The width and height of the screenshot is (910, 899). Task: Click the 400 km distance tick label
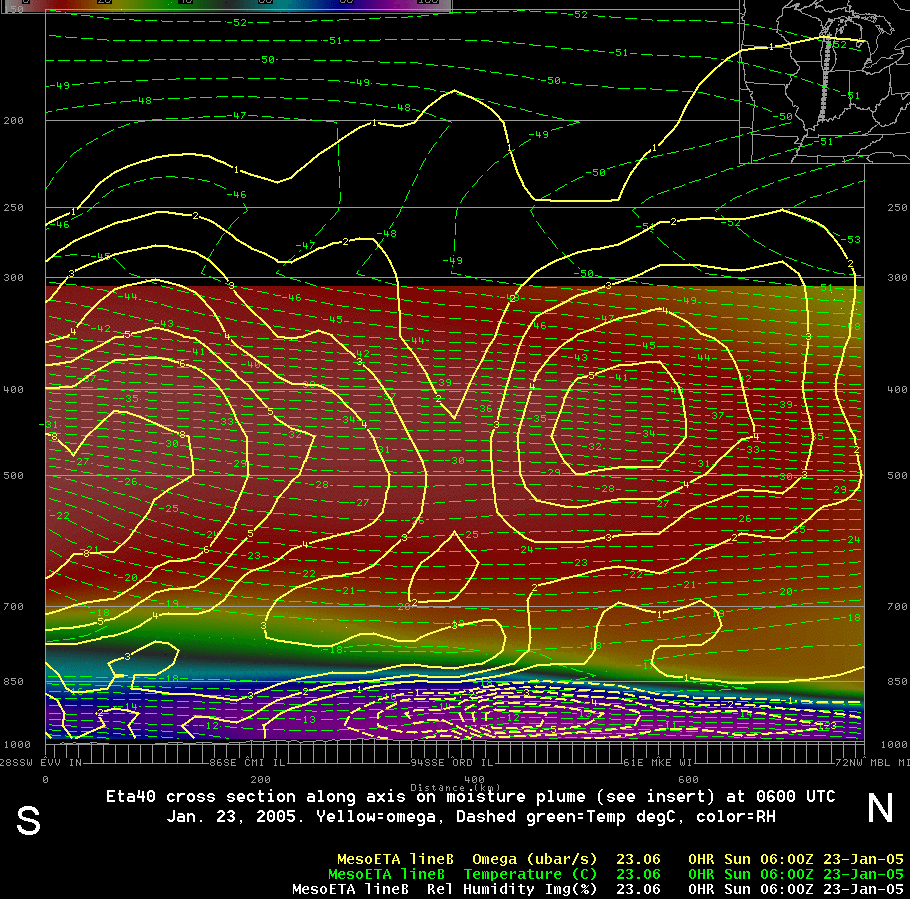[x=474, y=779]
